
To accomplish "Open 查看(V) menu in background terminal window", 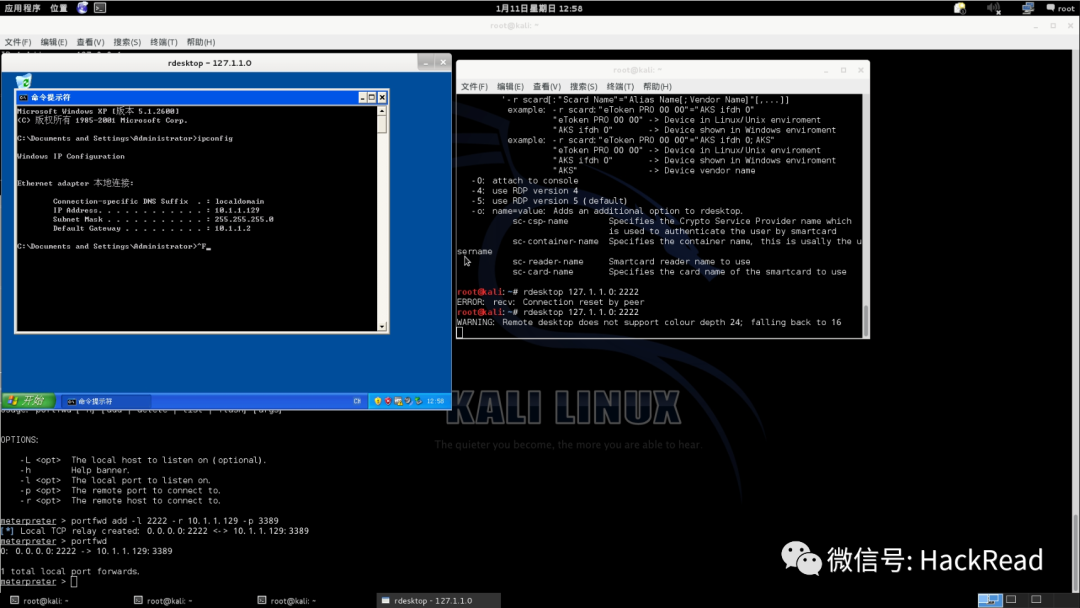I will coord(90,42).
